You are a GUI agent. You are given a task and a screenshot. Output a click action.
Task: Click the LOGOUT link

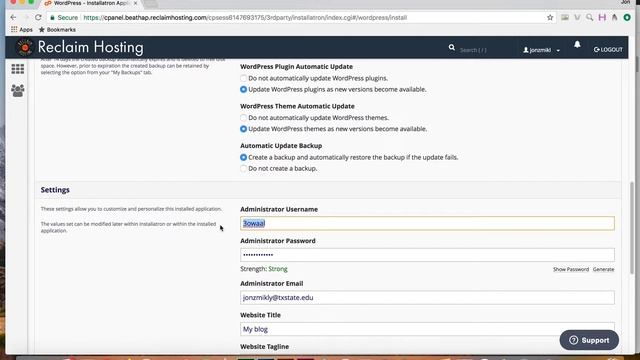(x=608, y=50)
